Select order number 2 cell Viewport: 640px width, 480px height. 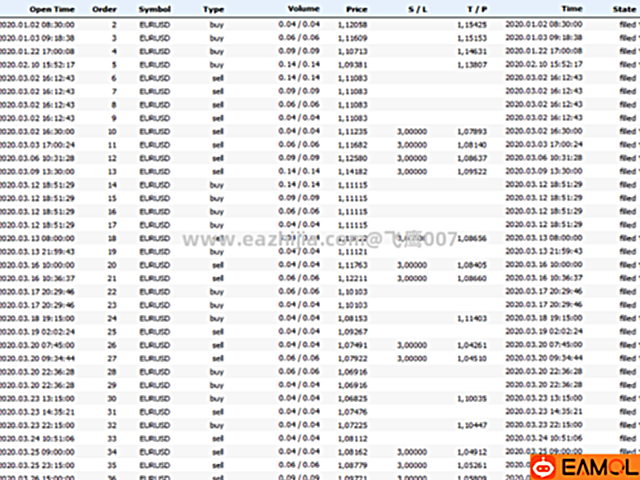[113, 22]
